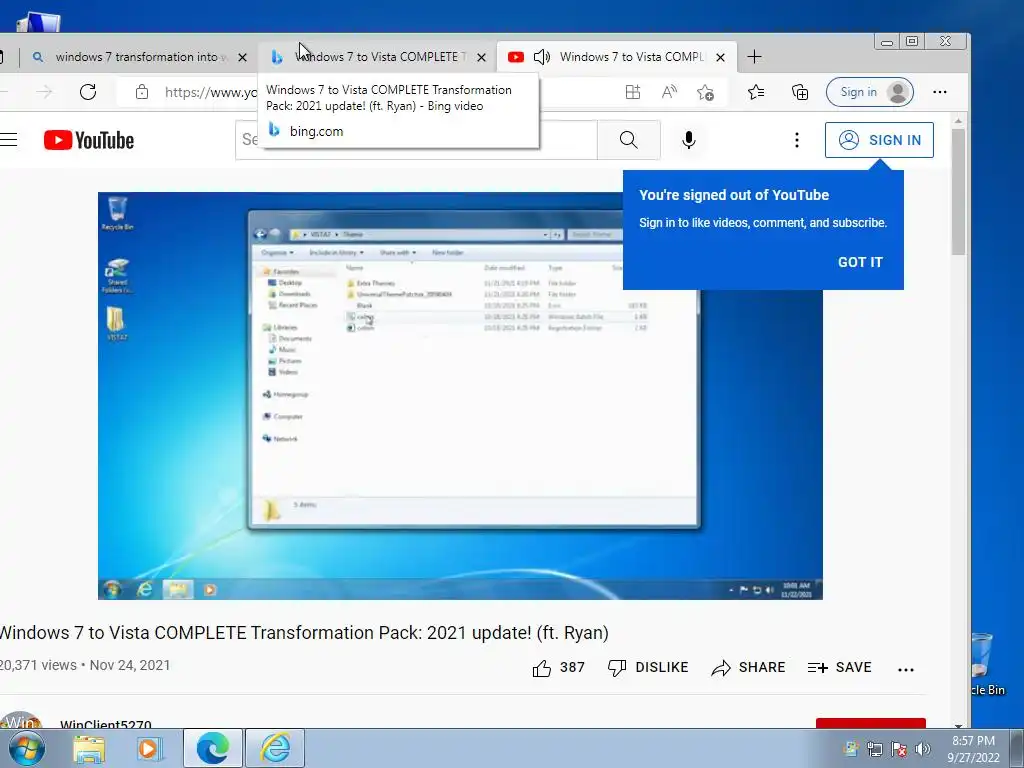Click YouTube SIGN IN button

click(x=879, y=140)
